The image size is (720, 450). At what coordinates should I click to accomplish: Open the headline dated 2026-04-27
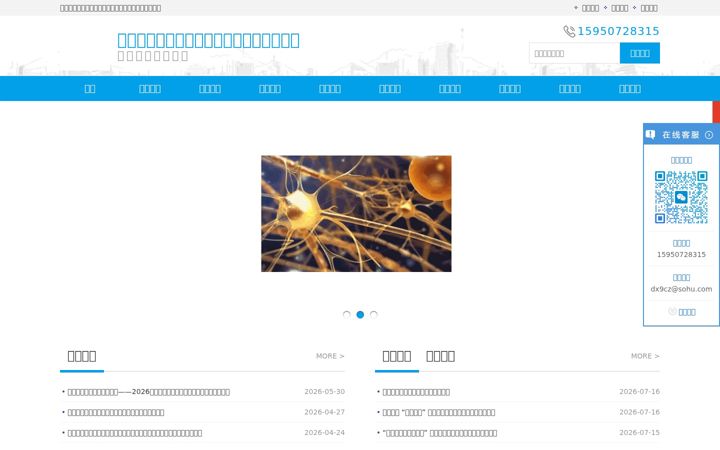point(116,412)
